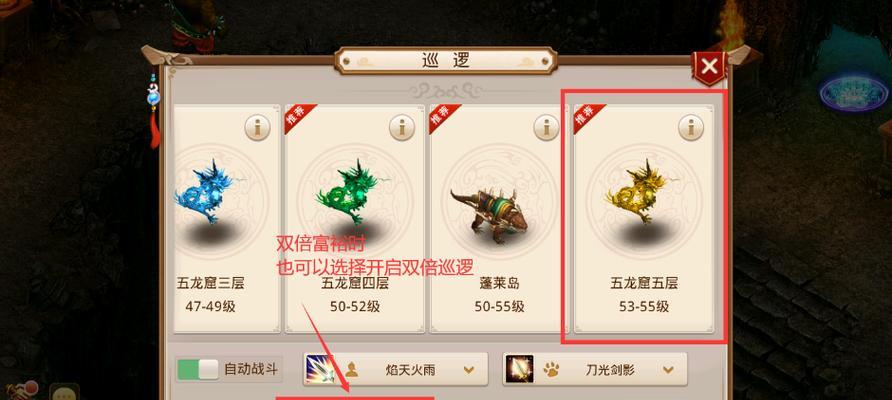Toggle the 自动战斗 auto-battle switch
Image resolution: width=892 pixels, height=400 pixels.
click(x=197, y=369)
